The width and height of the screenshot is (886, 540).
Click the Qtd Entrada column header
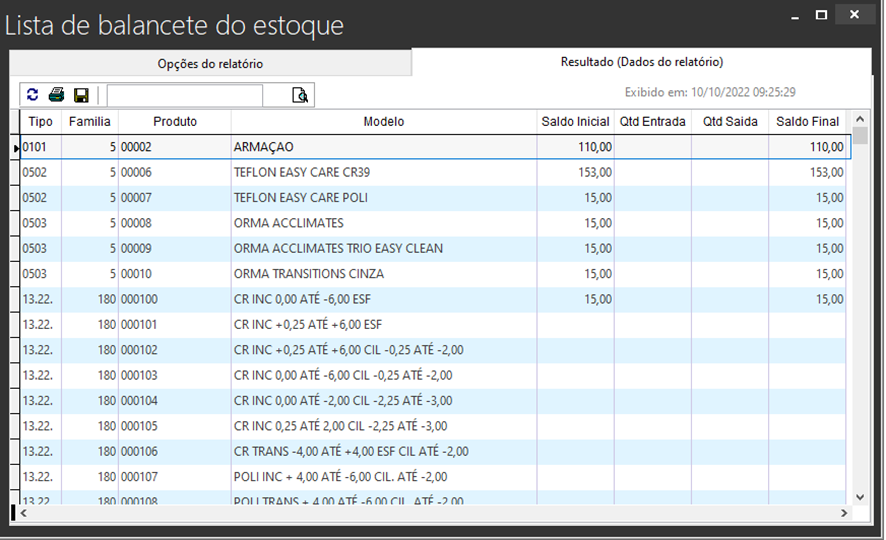(652, 122)
